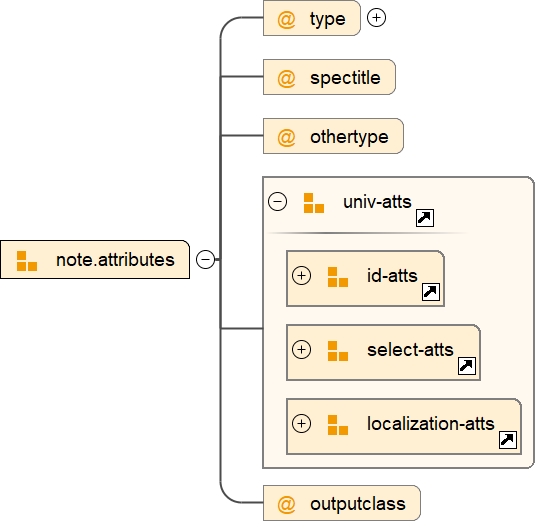
Task: Click the id-atts reference arrow icon
Action: pos(431,292)
